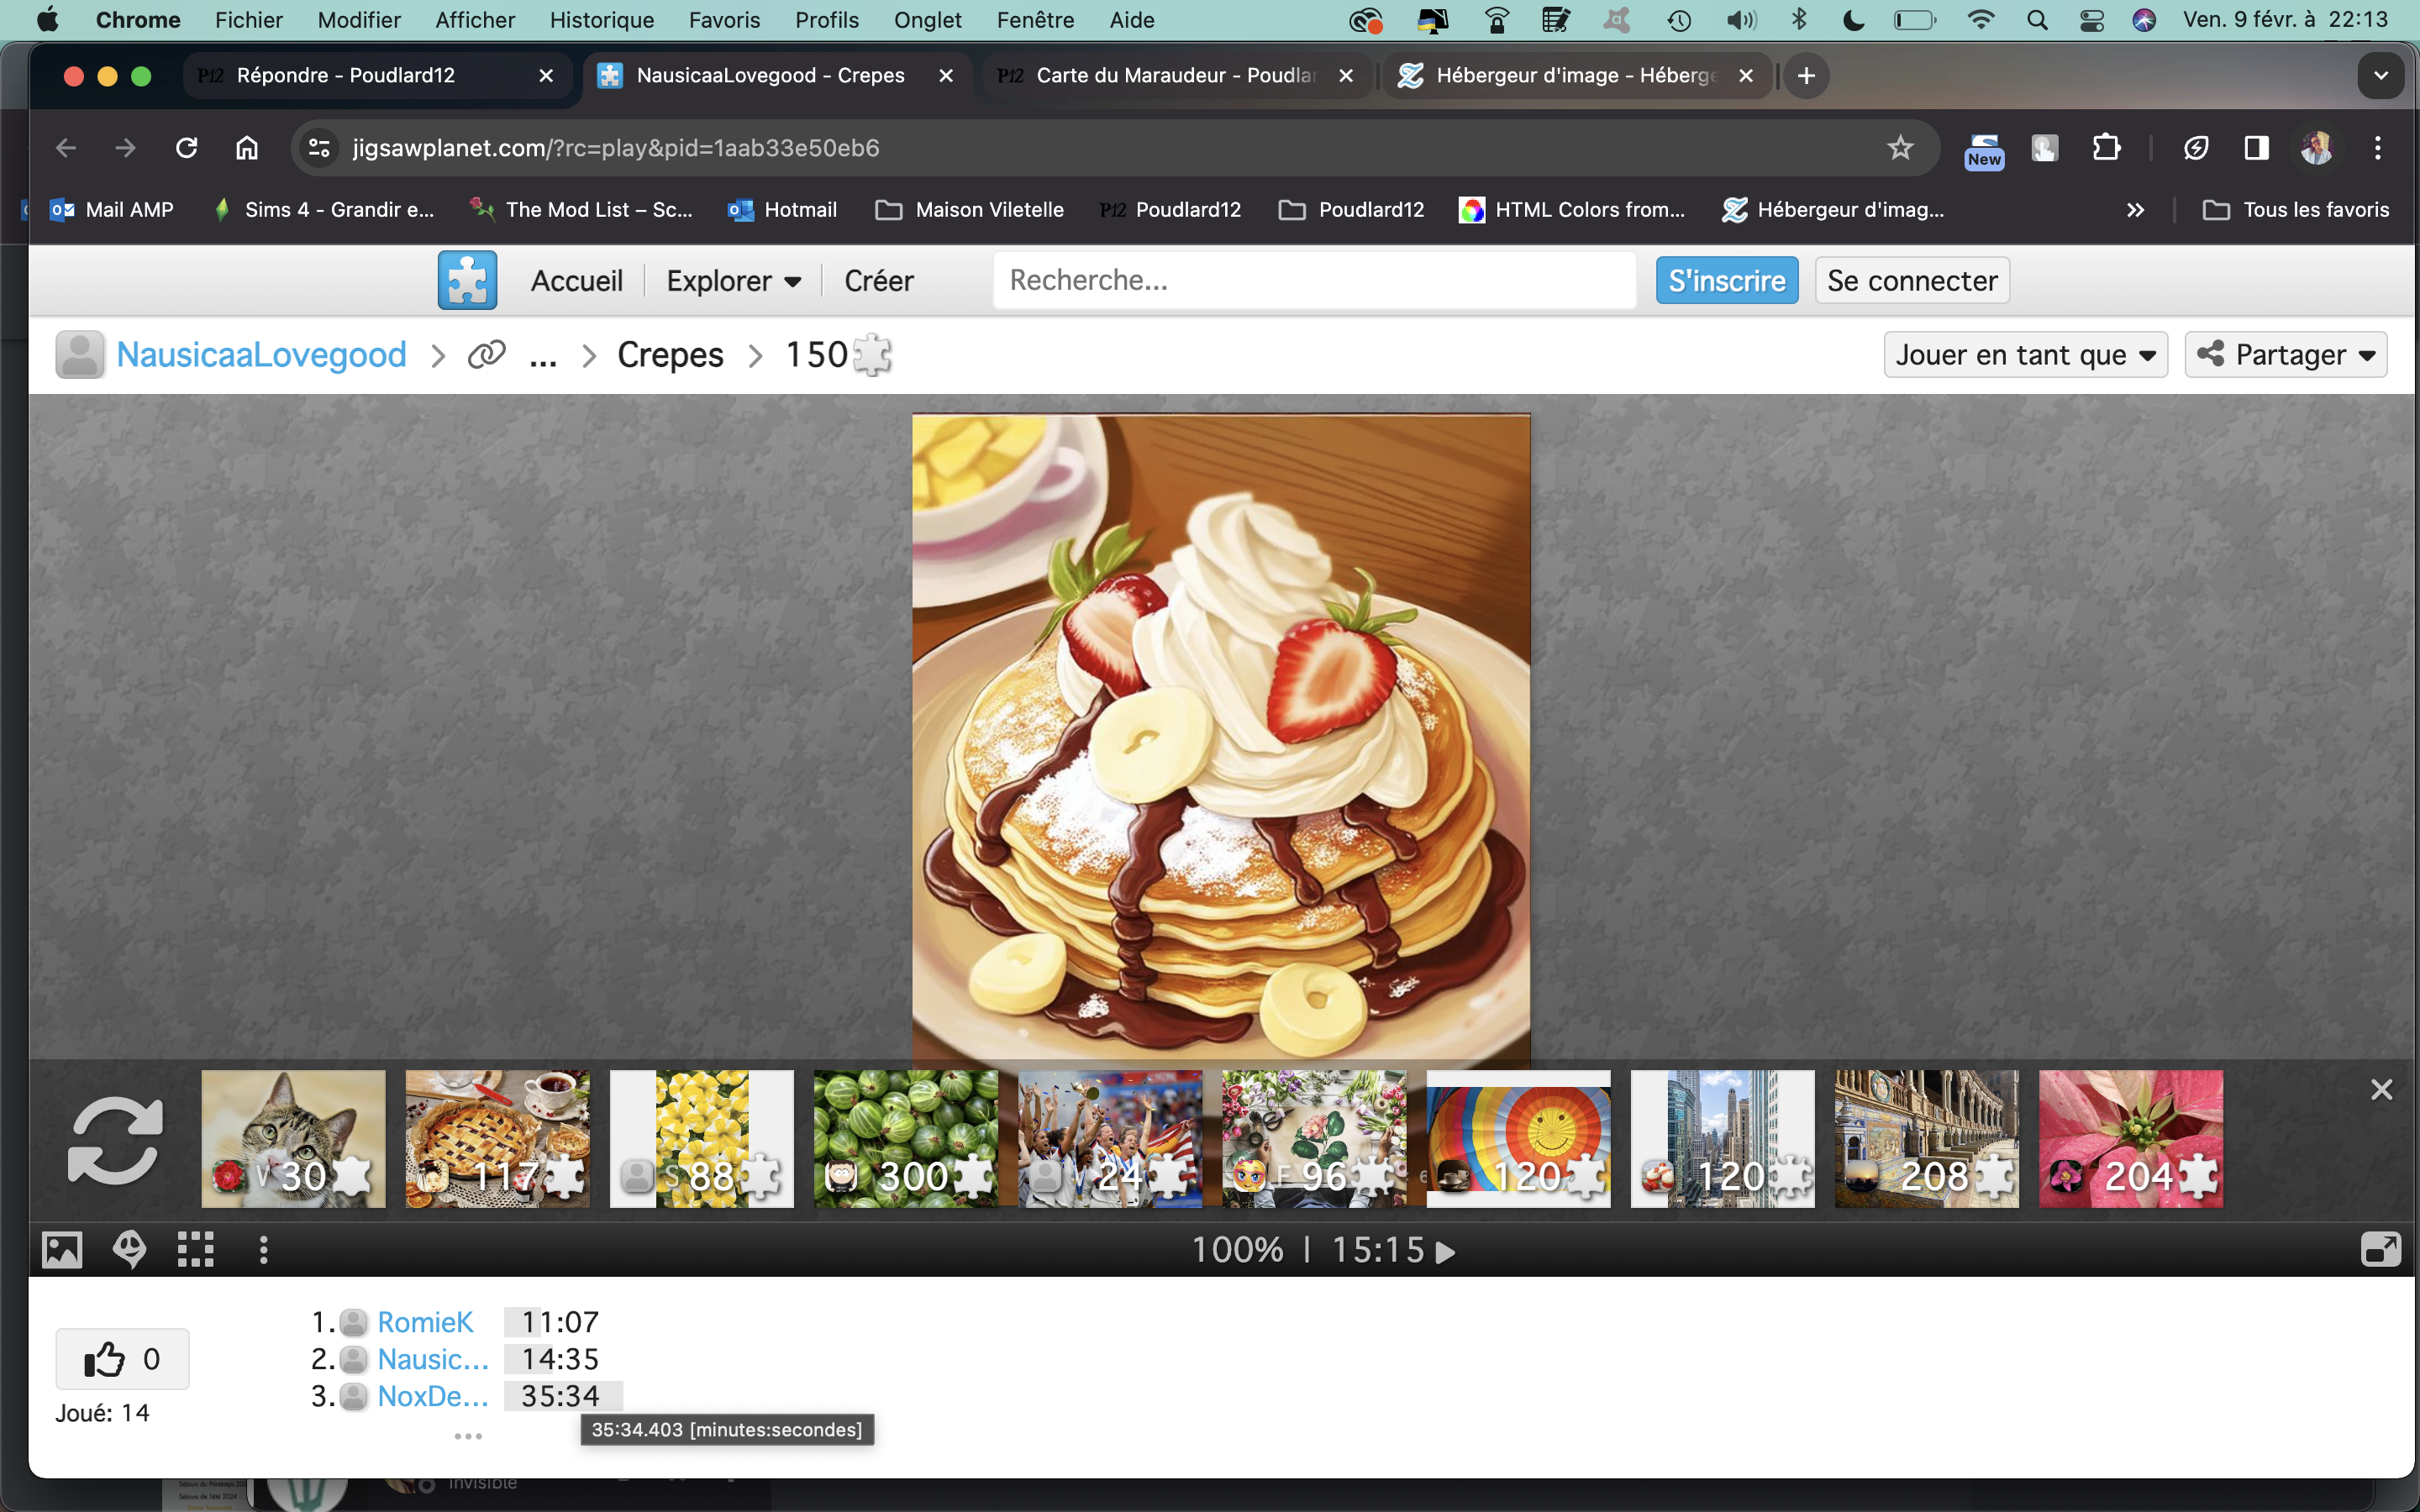Click the thumbs-up like icon
Viewport: 2420px width, 1512px height.
(x=105, y=1359)
